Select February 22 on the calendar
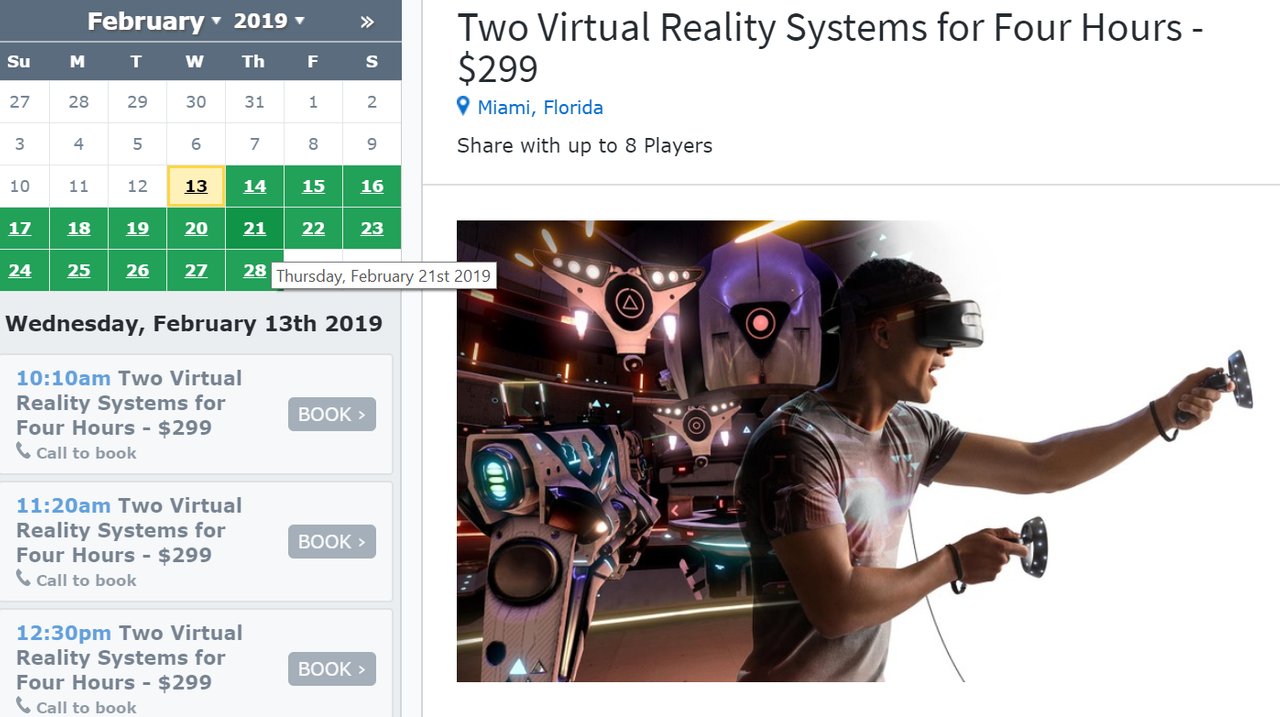 click(x=313, y=228)
